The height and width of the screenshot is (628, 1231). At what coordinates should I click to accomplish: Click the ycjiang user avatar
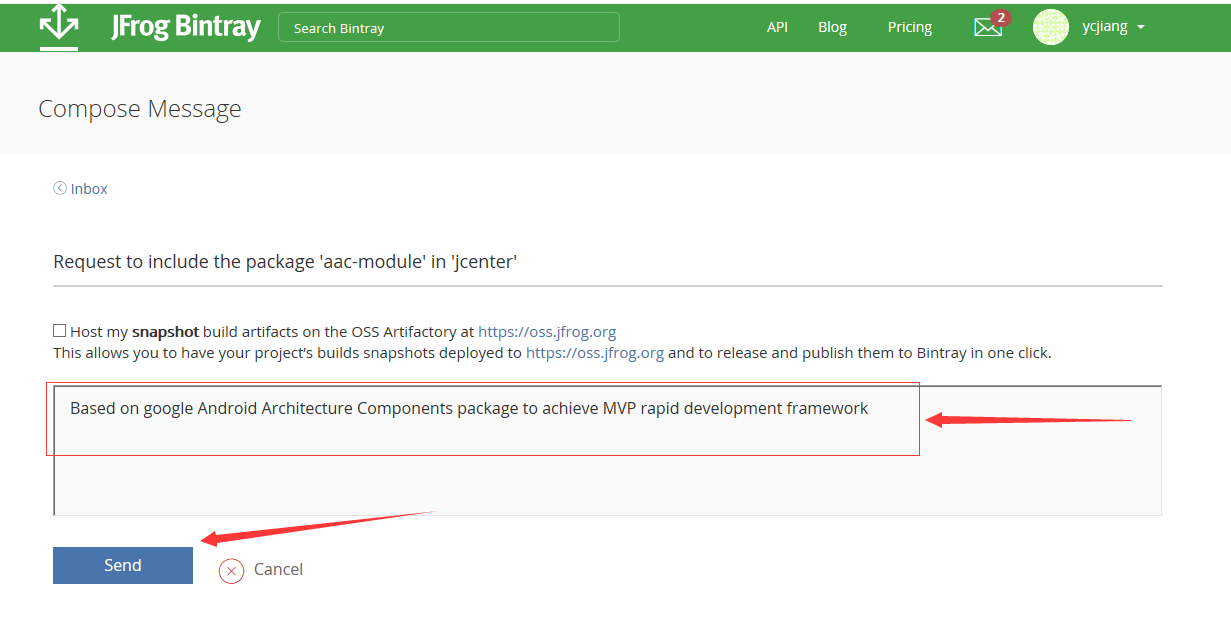click(1051, 27)
